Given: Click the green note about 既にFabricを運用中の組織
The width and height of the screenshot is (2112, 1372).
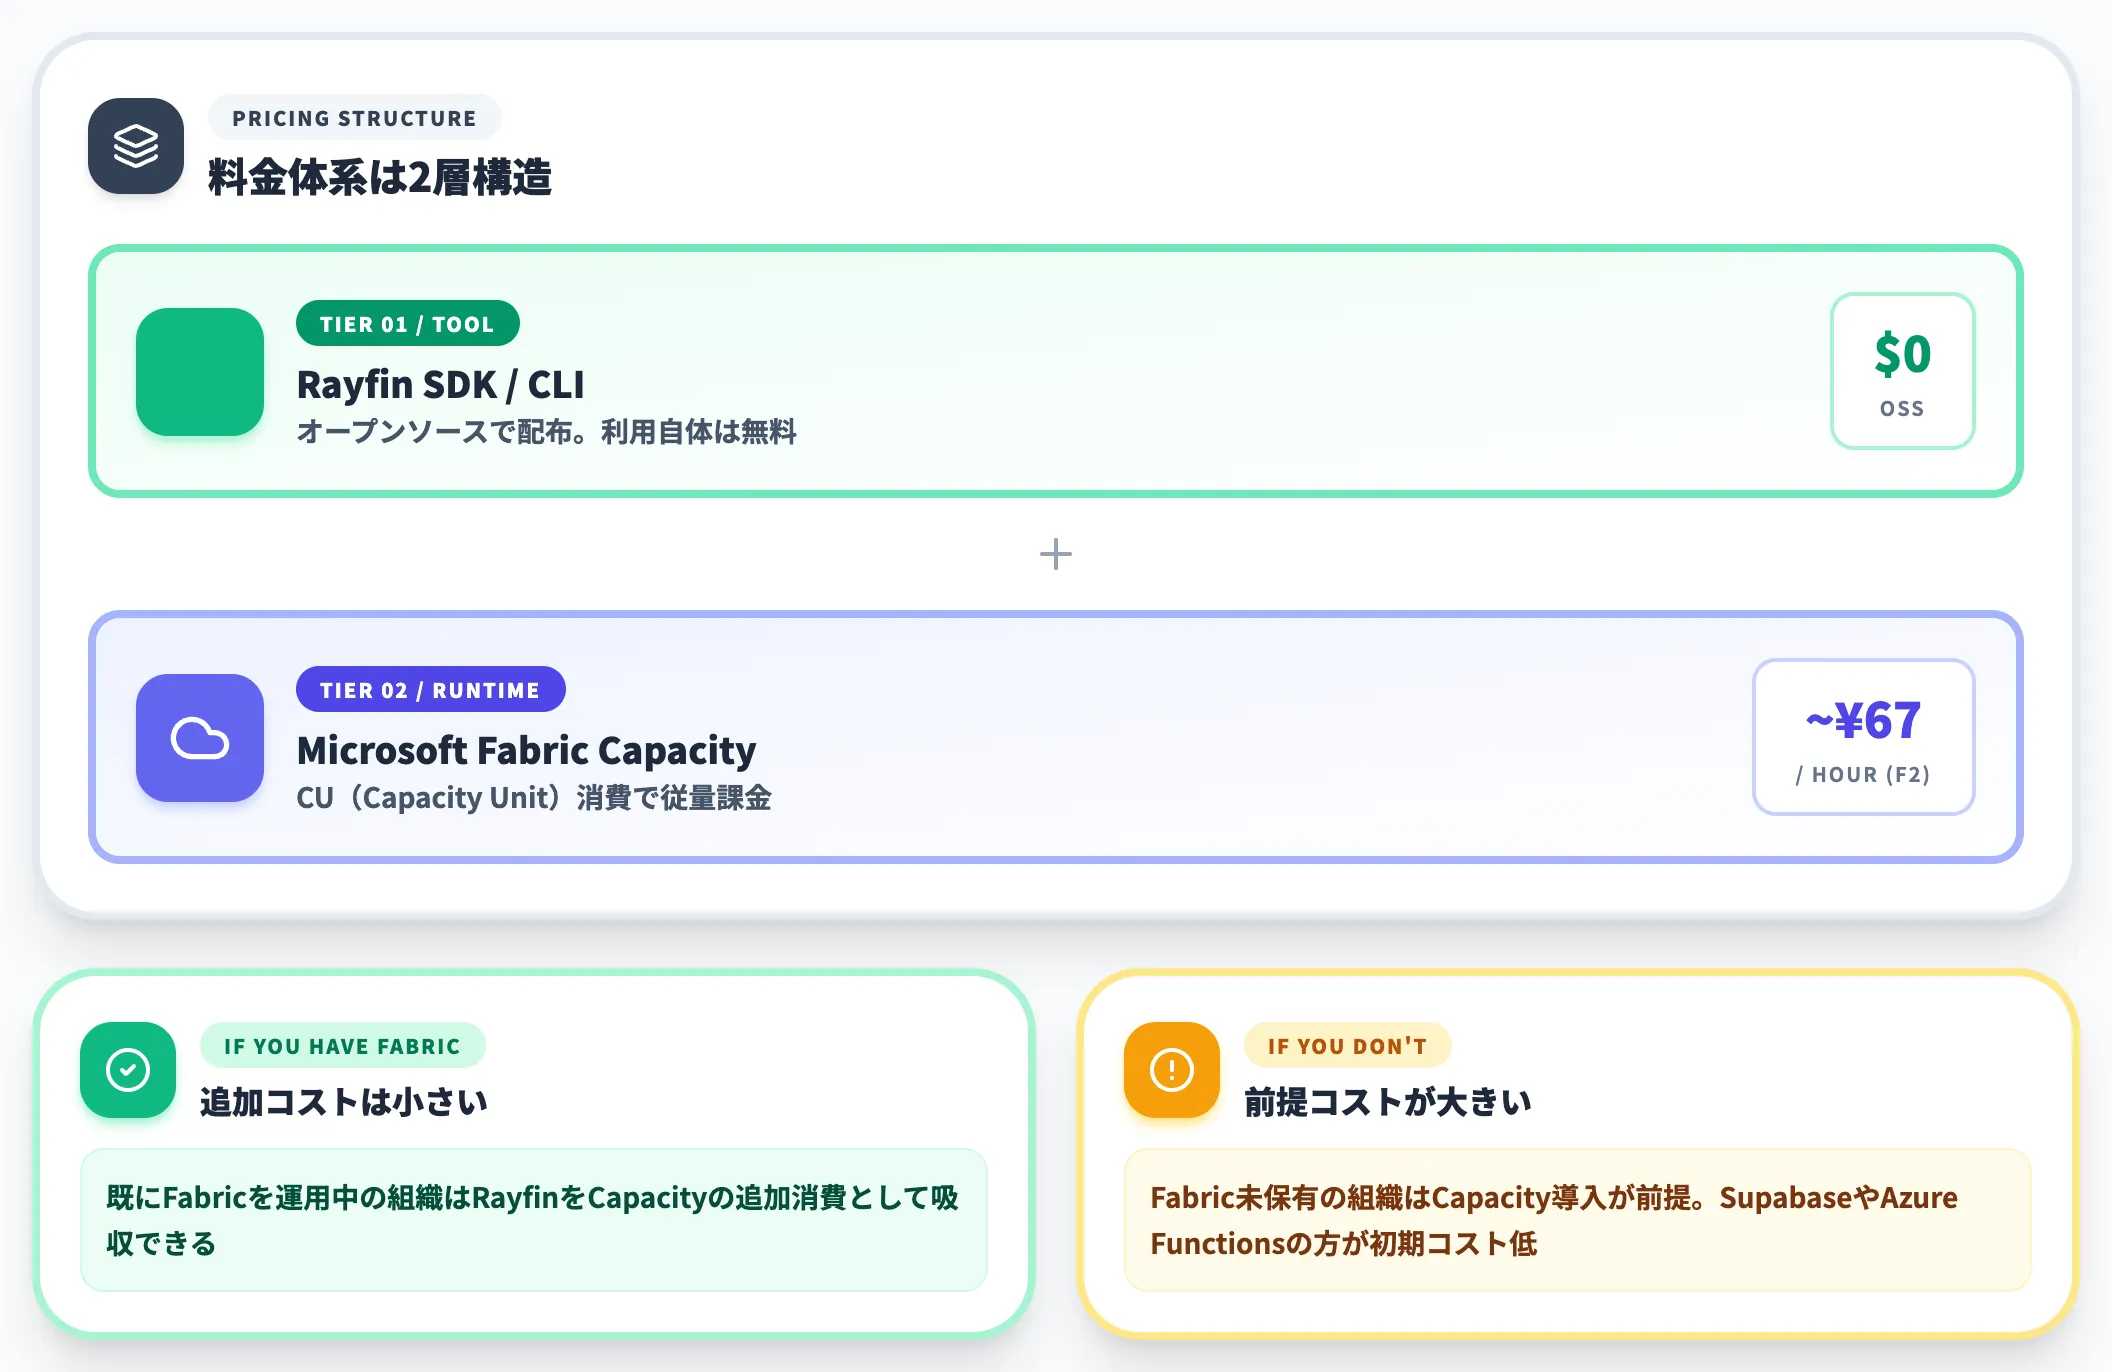Looking at the screenshot, I should pyautogui.click(x=534, y=1220).
